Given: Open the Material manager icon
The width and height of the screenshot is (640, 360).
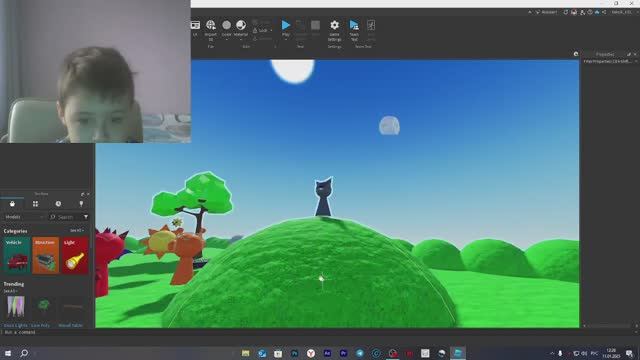Looking at the screenshot, I should coord(241,25).
